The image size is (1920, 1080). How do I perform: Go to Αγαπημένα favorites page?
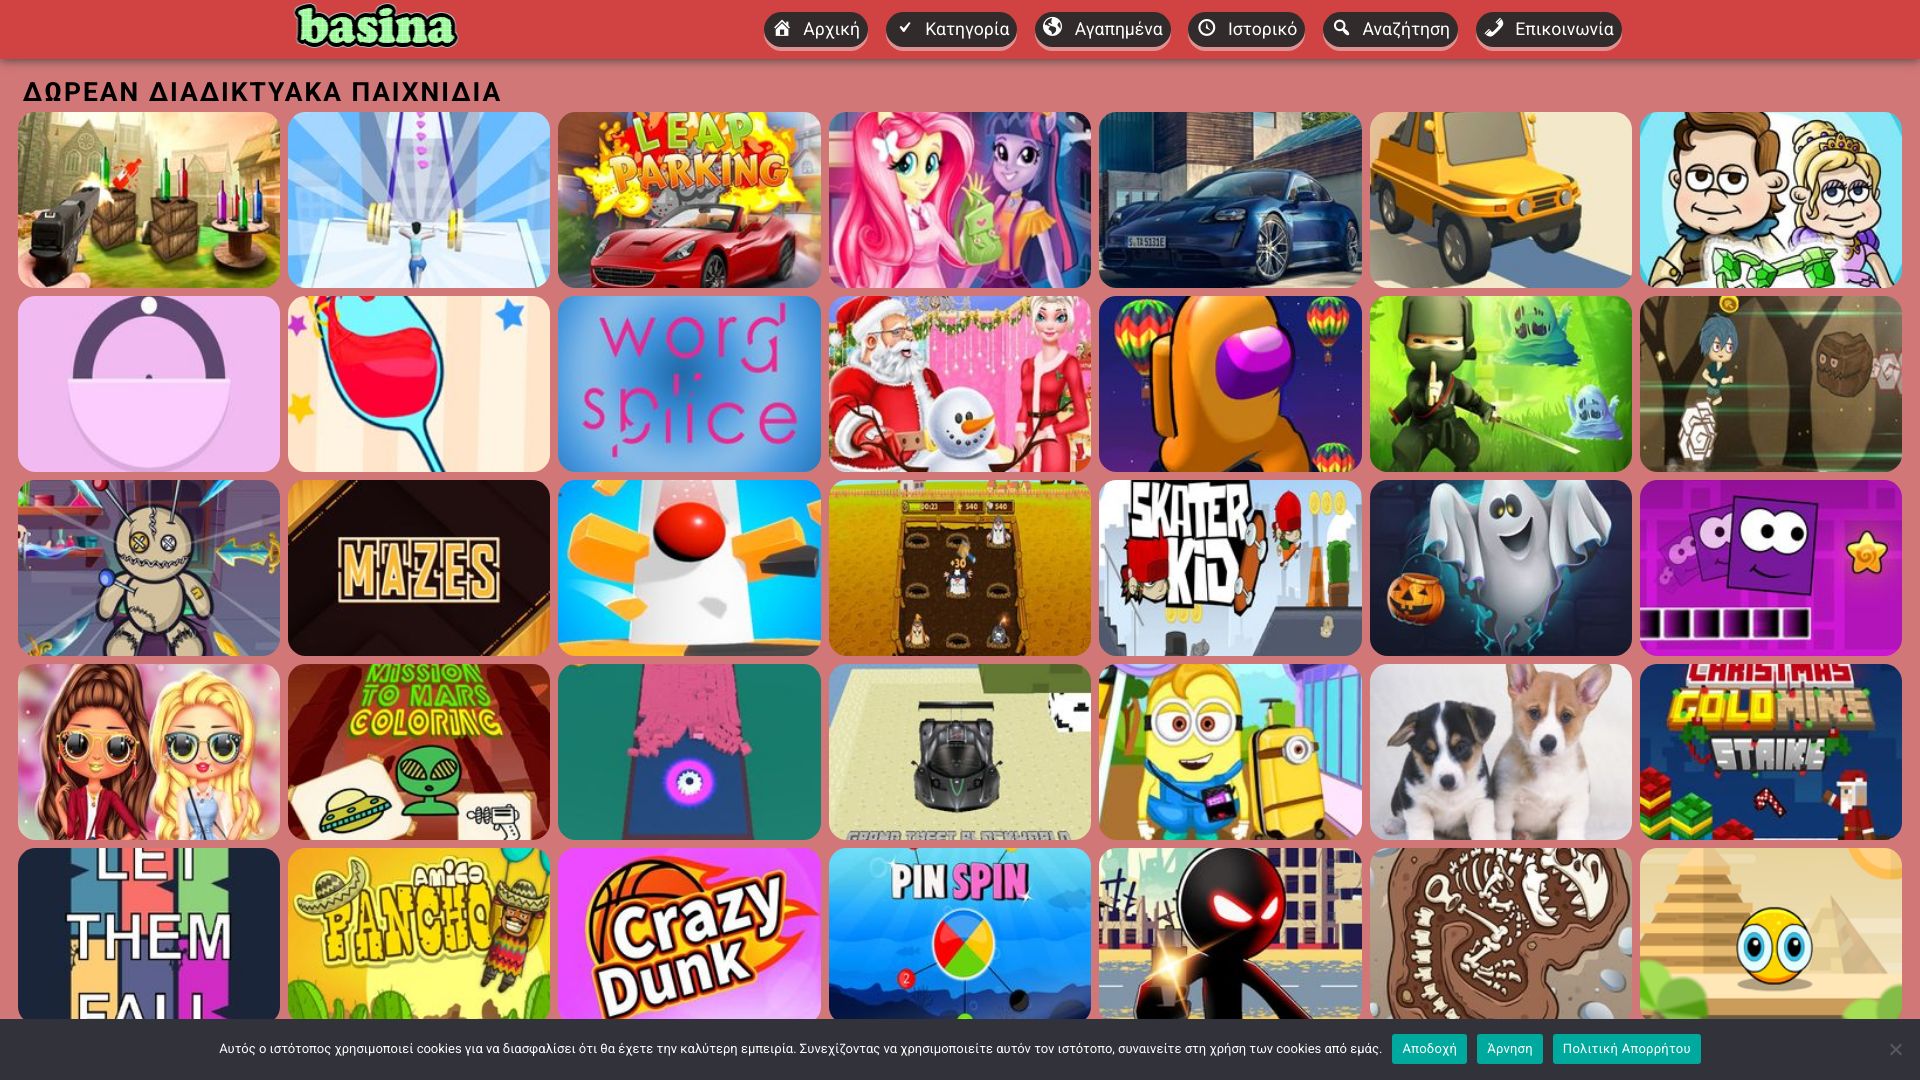click(x=1102, y=29)
